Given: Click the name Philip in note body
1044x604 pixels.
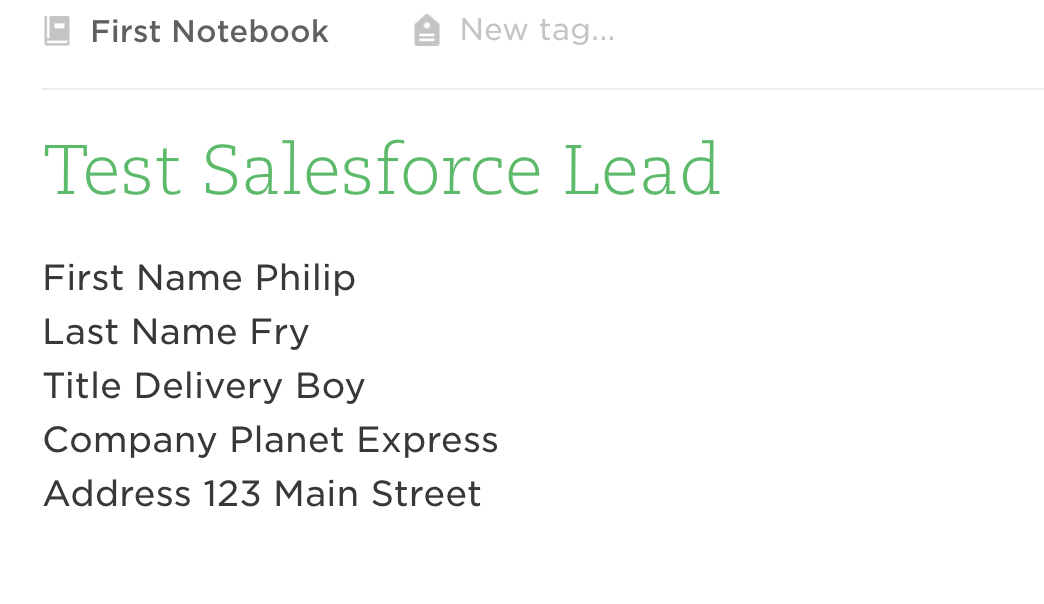Looking at the screenshot, I should pos(306,279).
